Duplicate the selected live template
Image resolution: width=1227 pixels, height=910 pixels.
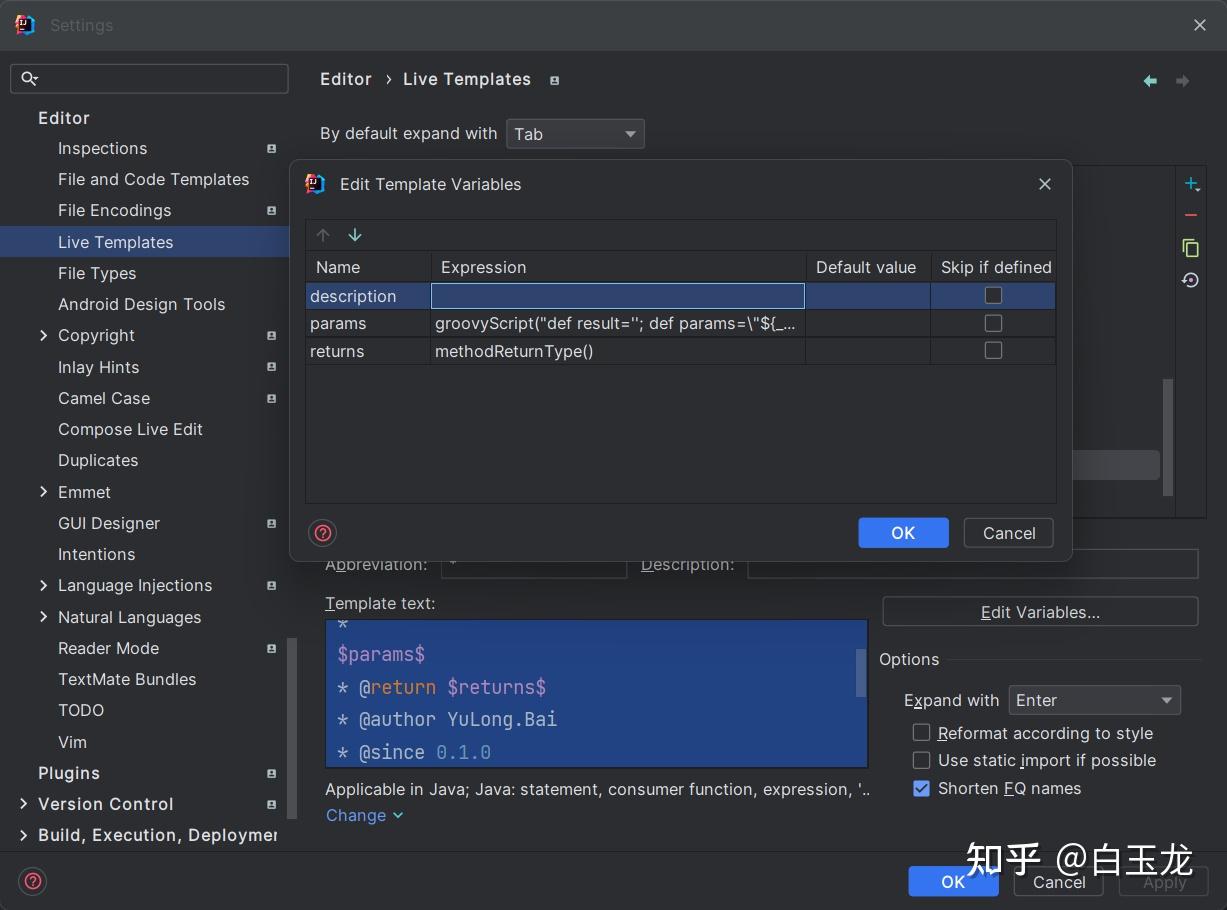point(1191,246)
